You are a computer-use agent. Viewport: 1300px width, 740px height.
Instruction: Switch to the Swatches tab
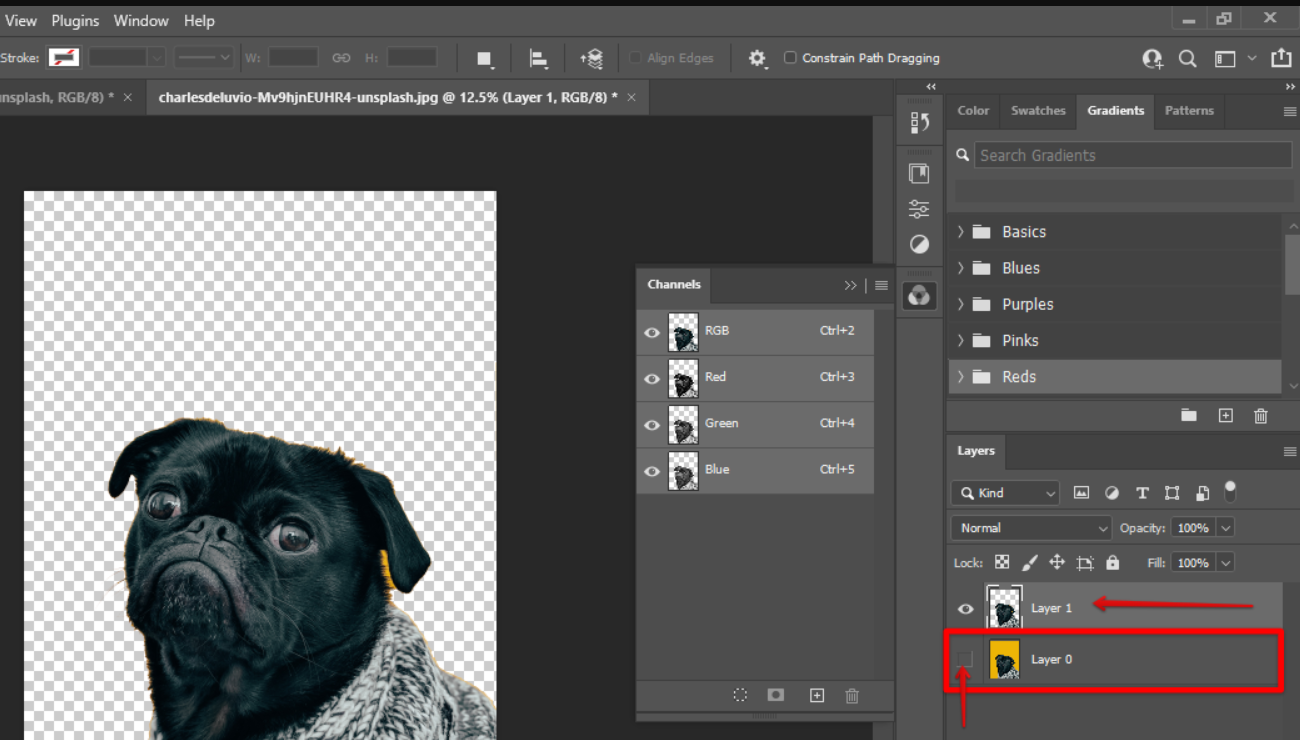(x=1037, y=111)
